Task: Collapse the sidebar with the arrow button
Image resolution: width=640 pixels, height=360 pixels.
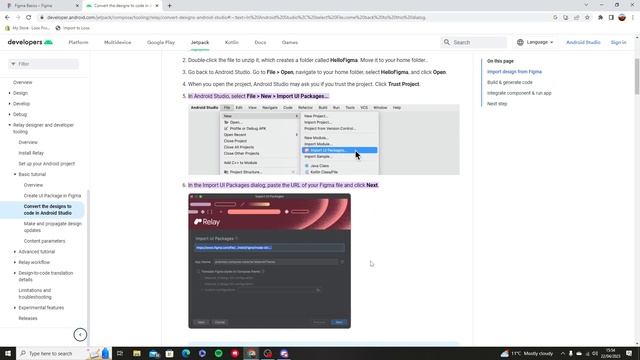Action: point(80,335)
